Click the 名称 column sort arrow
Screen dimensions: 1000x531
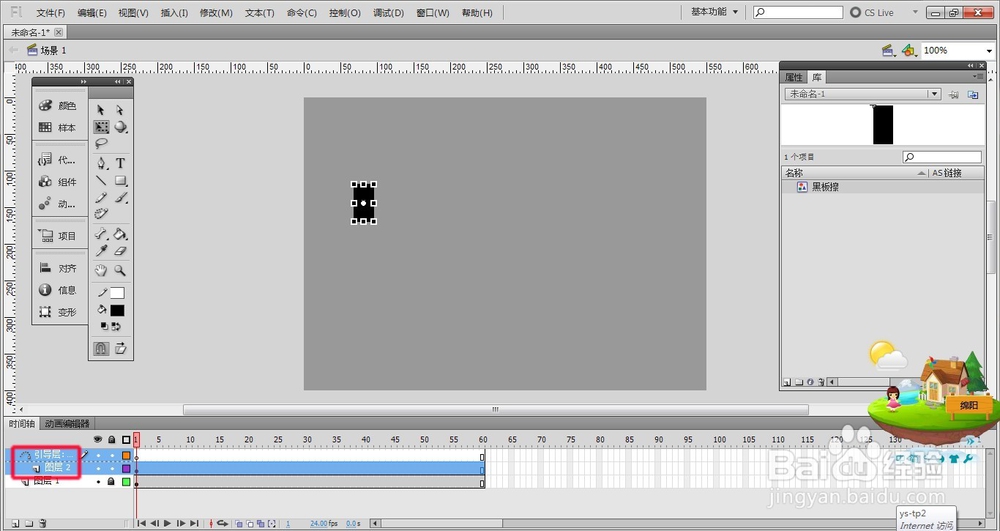pyautogui.click(x=921, y=173)
